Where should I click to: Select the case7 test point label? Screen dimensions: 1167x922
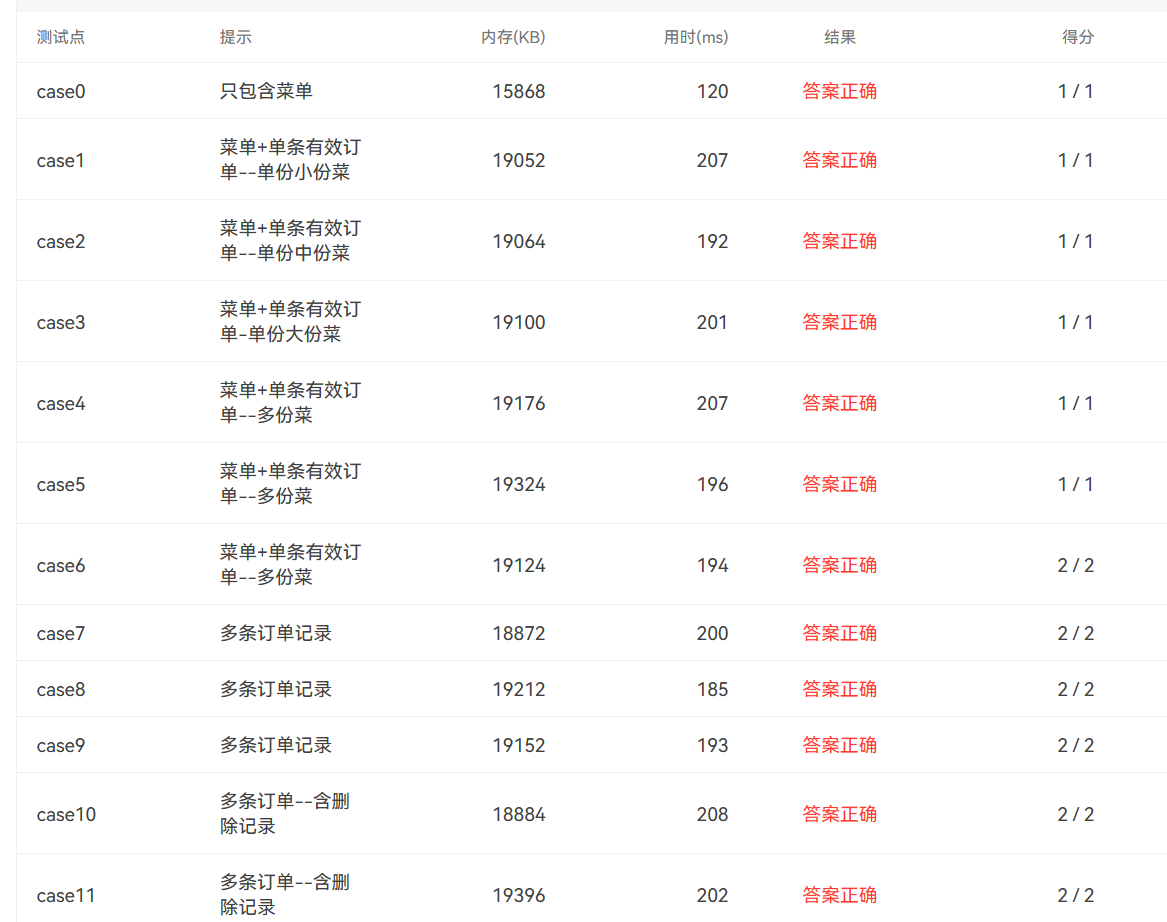point(61,633)
